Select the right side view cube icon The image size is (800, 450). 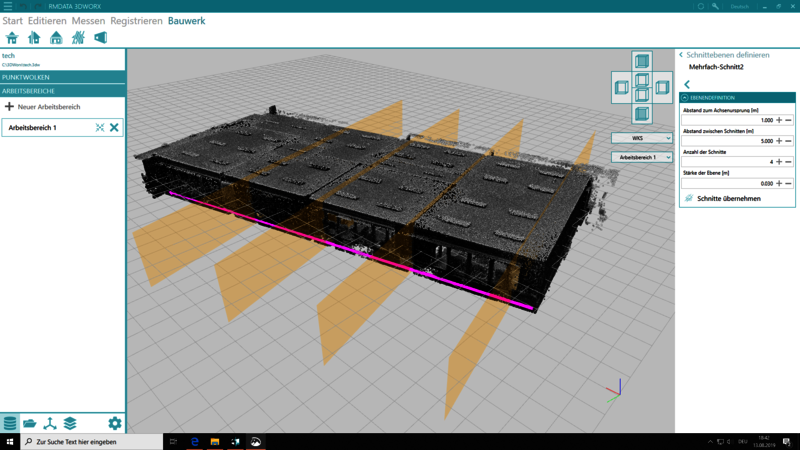(662, 88)
